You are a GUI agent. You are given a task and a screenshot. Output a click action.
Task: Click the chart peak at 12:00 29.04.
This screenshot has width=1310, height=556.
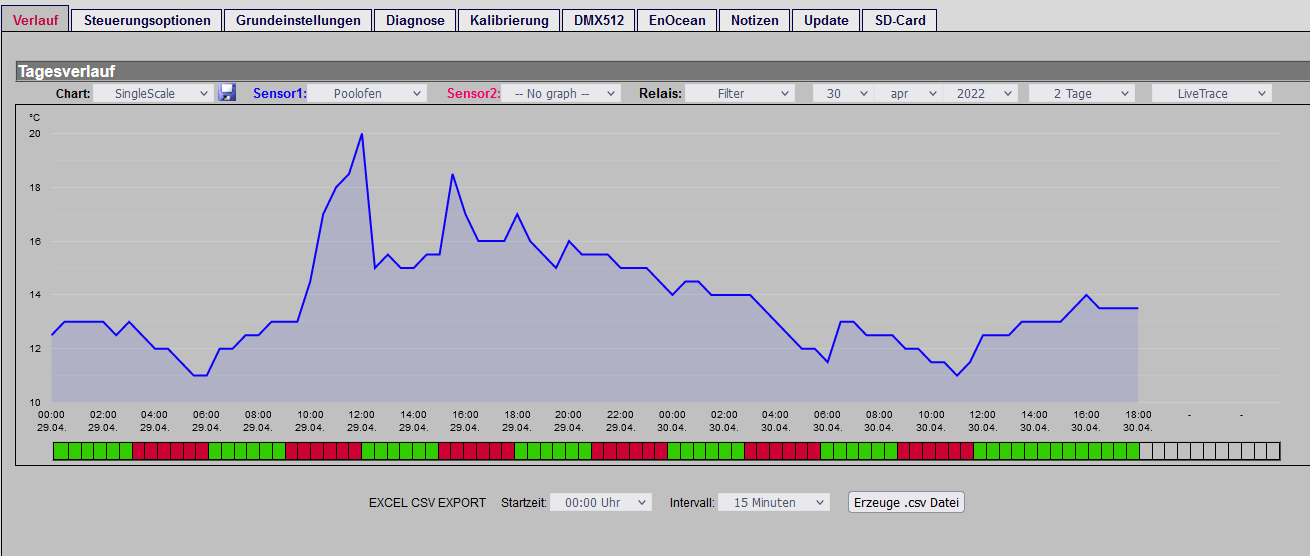[x=361, y=134]
